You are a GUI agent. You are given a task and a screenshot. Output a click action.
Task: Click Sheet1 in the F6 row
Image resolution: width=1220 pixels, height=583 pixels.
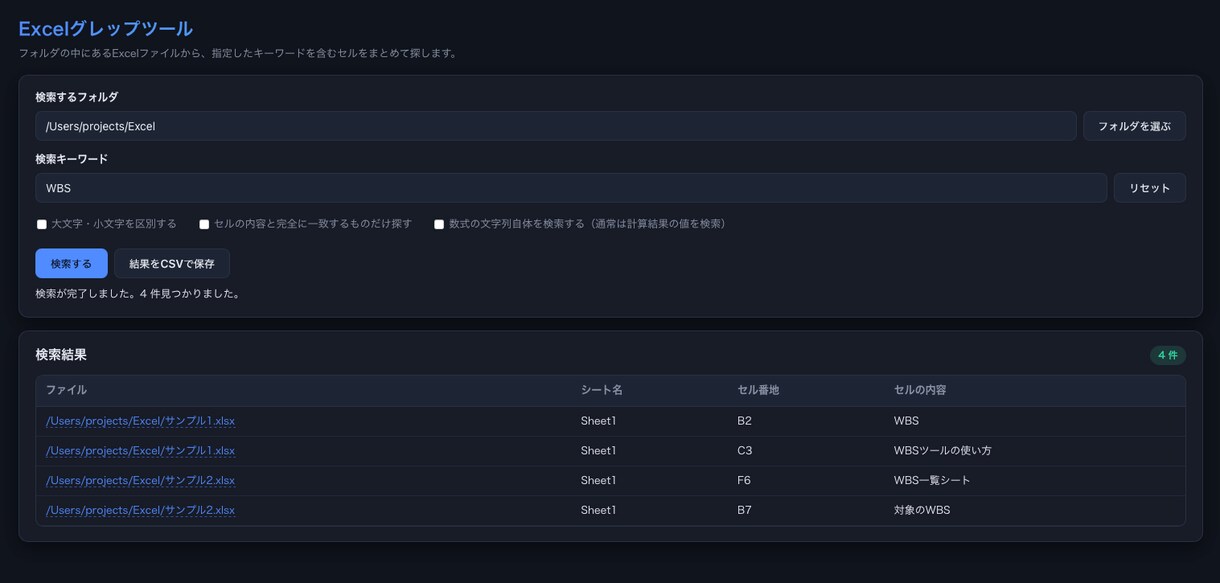click(598, 481)
